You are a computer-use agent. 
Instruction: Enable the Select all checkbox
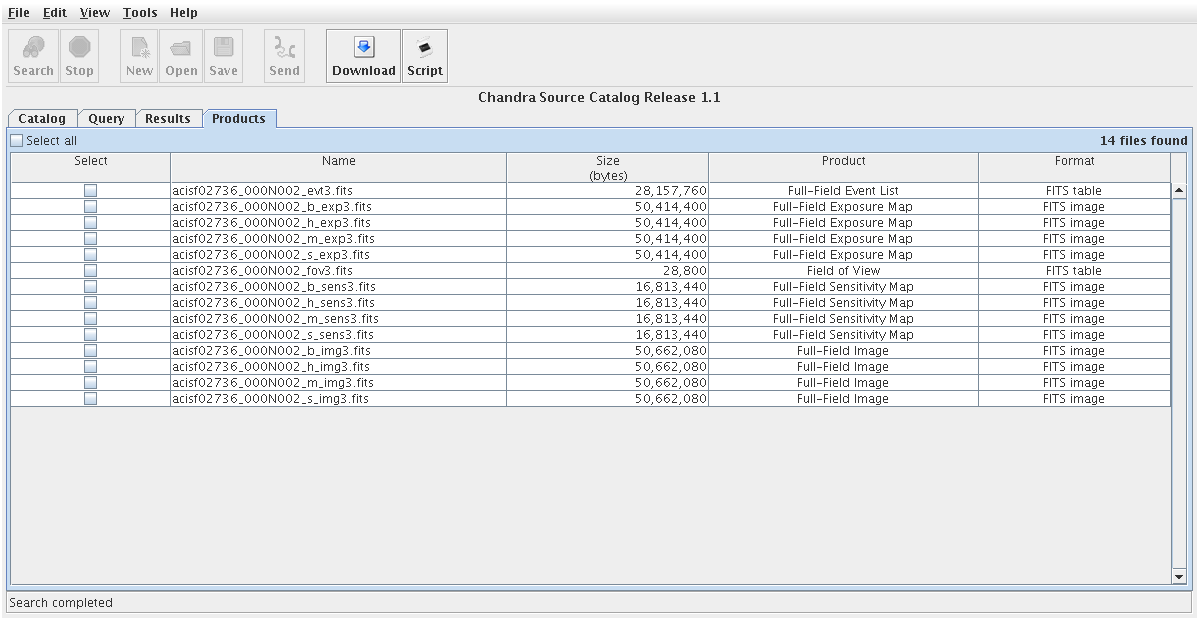click(x=17, y=141)
